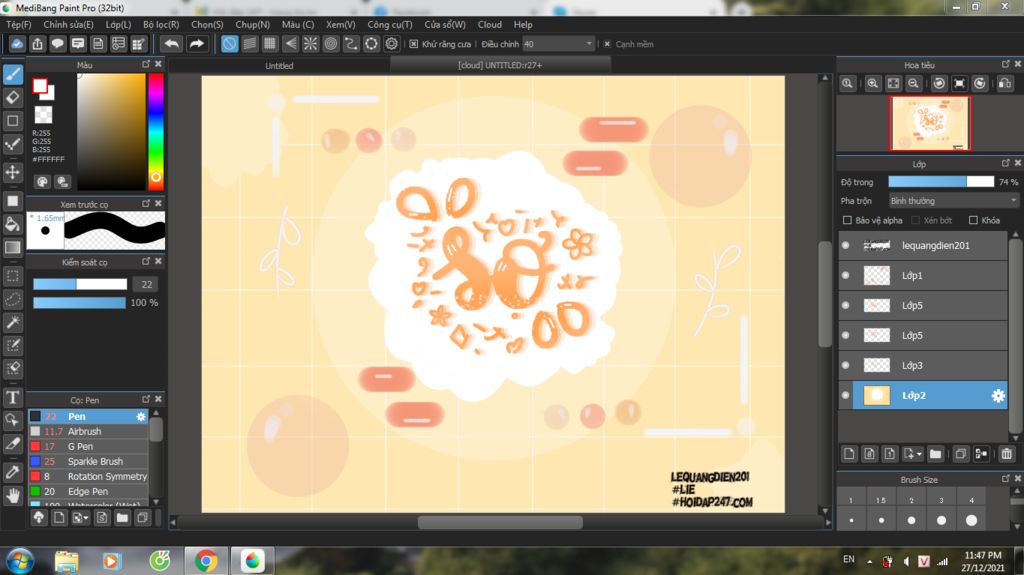The height and width of the screenshot is (575, 1024).
Task: Open the Cloud menu
Action: click(490, 24)
